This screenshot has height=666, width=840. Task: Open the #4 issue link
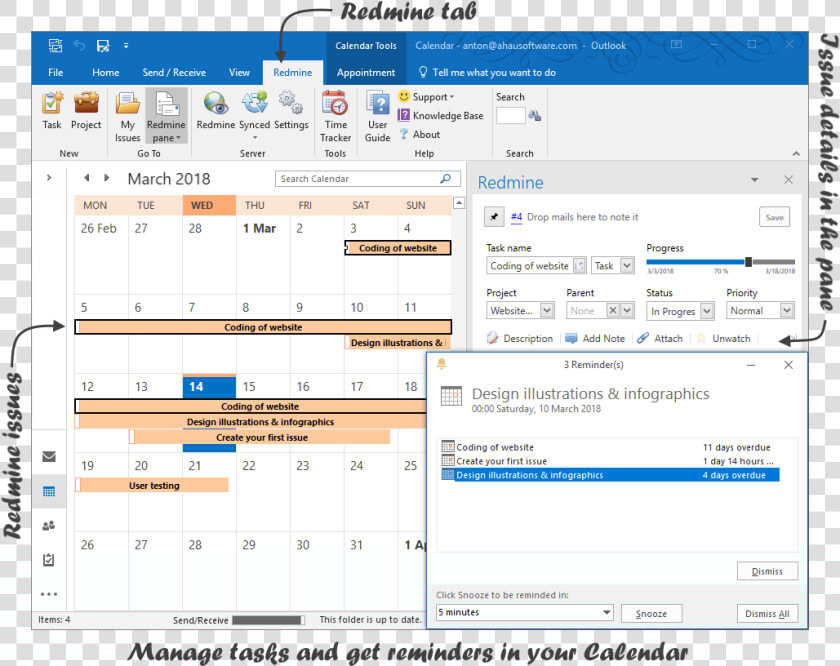tap(516, 217)
